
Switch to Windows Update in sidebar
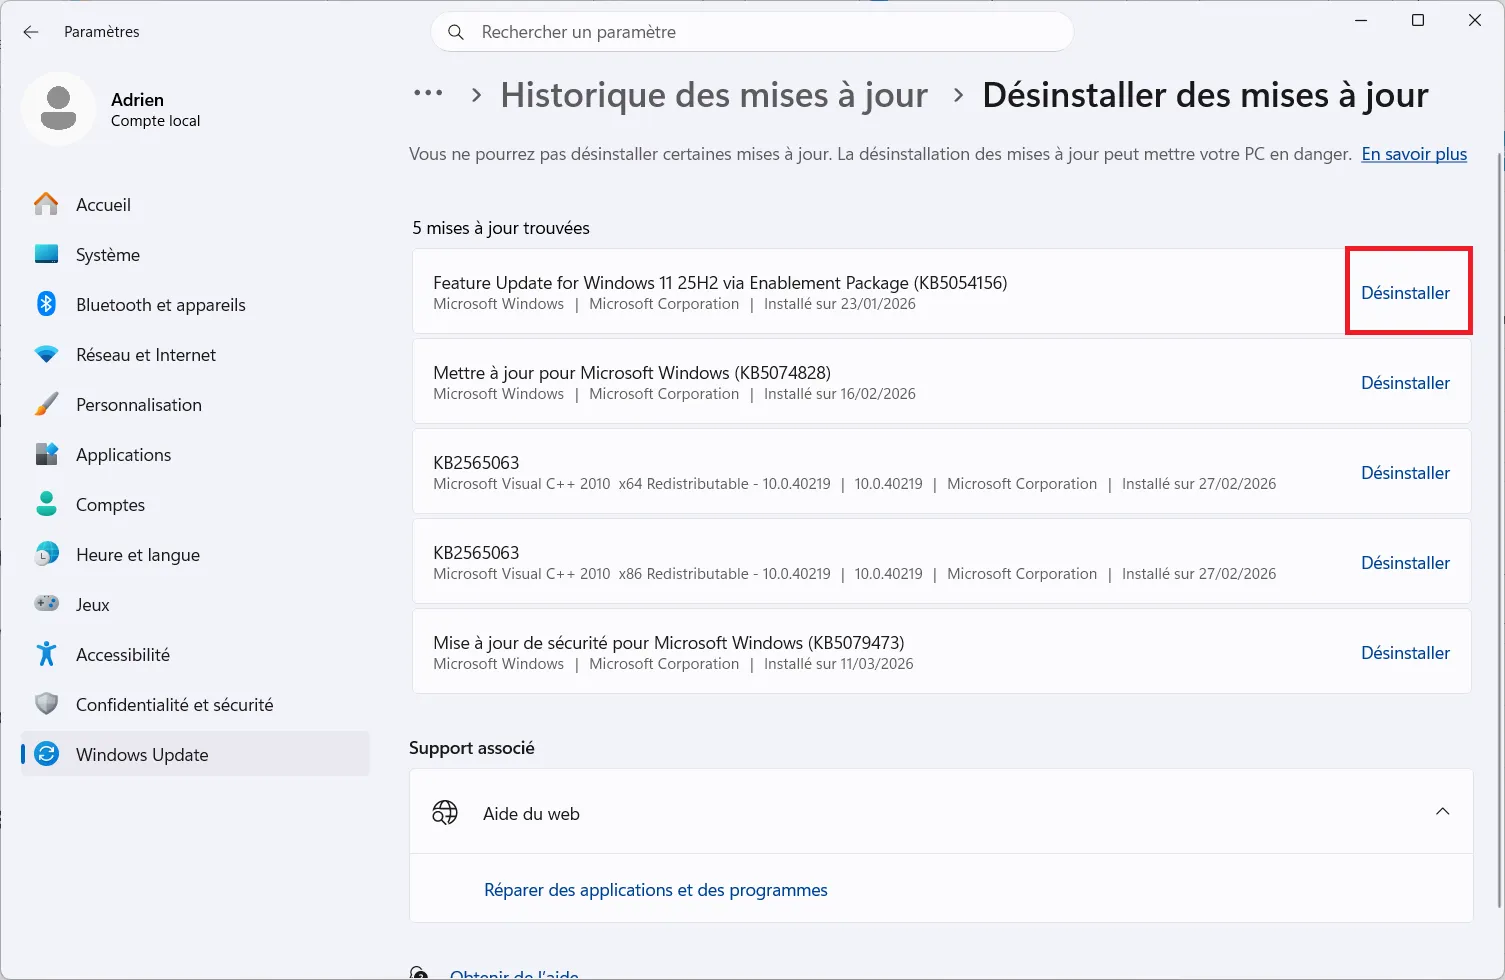(x=141, y=754)
